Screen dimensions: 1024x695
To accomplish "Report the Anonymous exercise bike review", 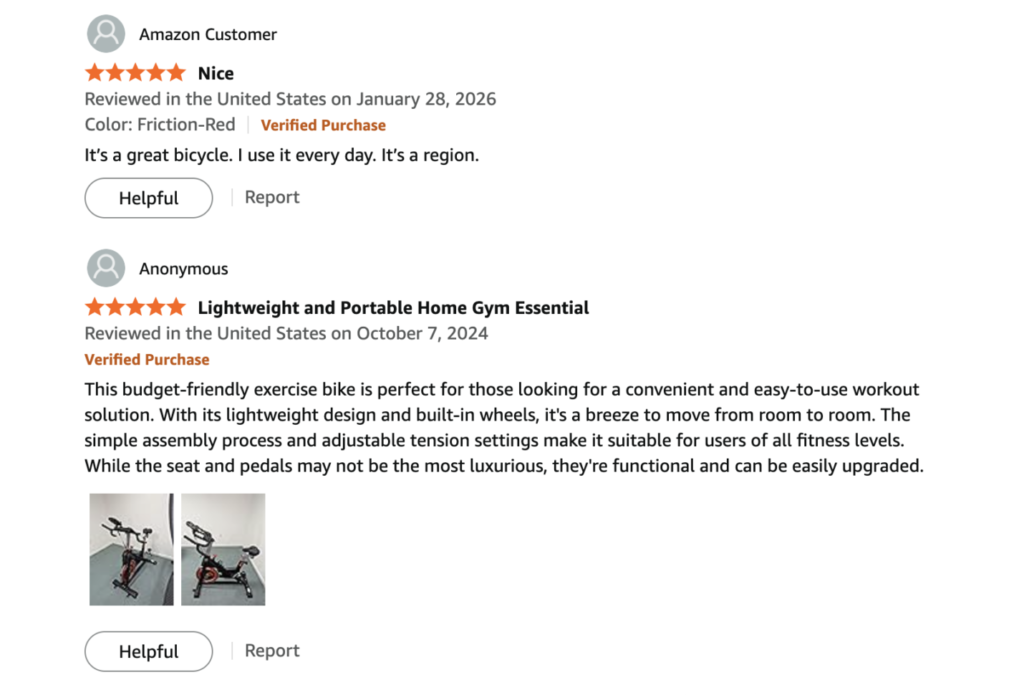I will [x=272, y=650].
